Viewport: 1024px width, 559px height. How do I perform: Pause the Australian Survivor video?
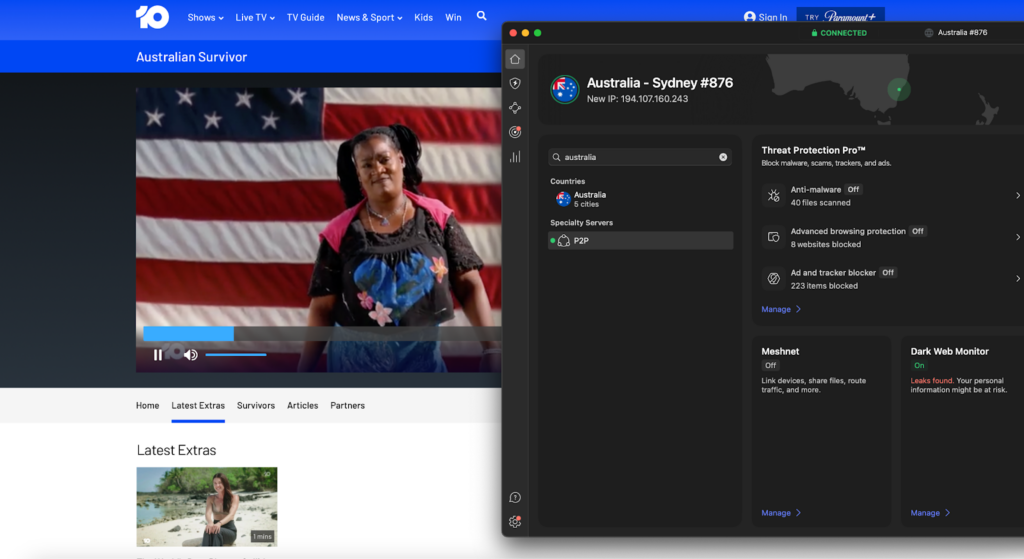pyautogui.click(x=157, y=355)
